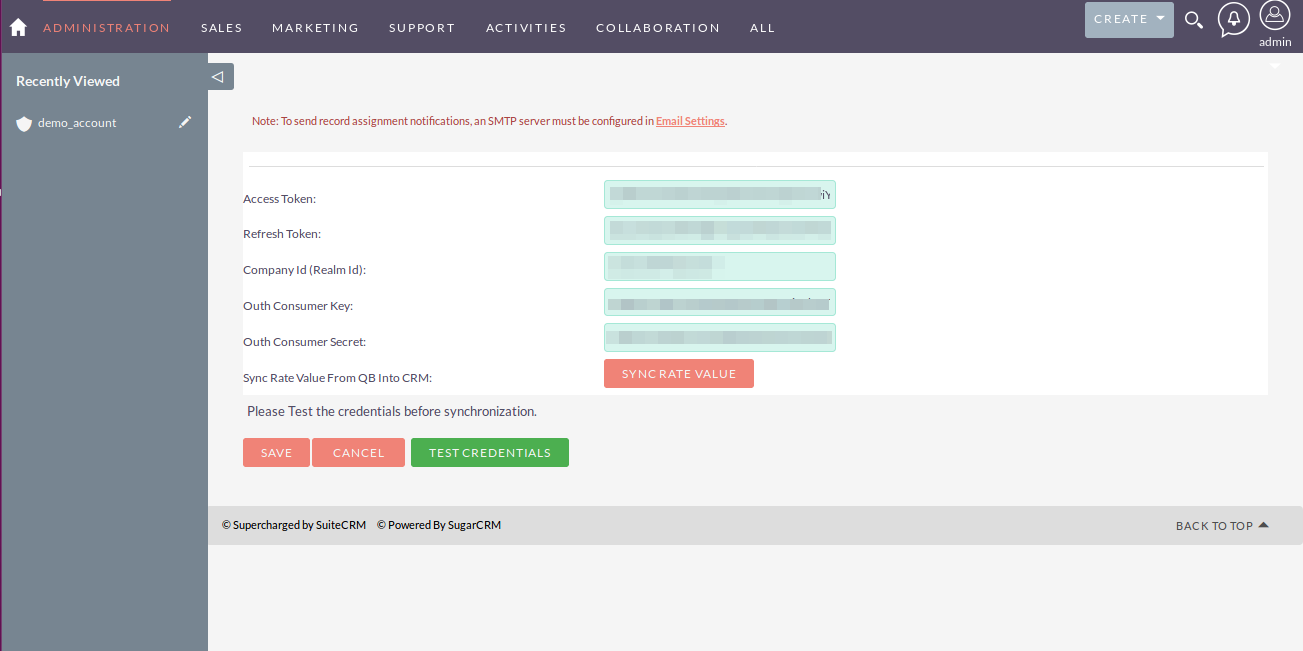The width and height of the screenshot is (1303, 651).
Task: Expand the Create dropdown
Action: (1129, 19)
